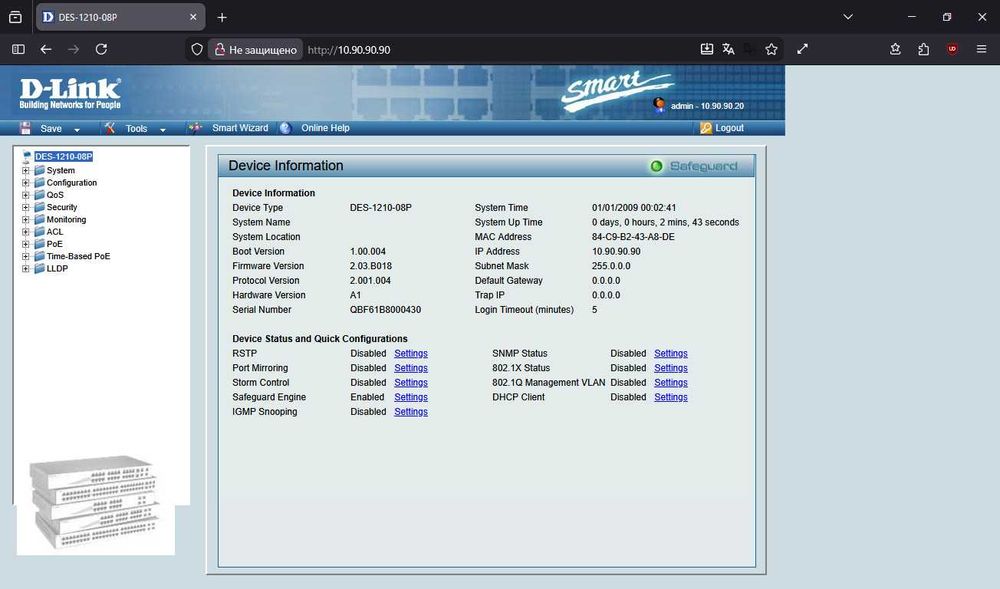Open the browser hamburger menu

[982, 49]
